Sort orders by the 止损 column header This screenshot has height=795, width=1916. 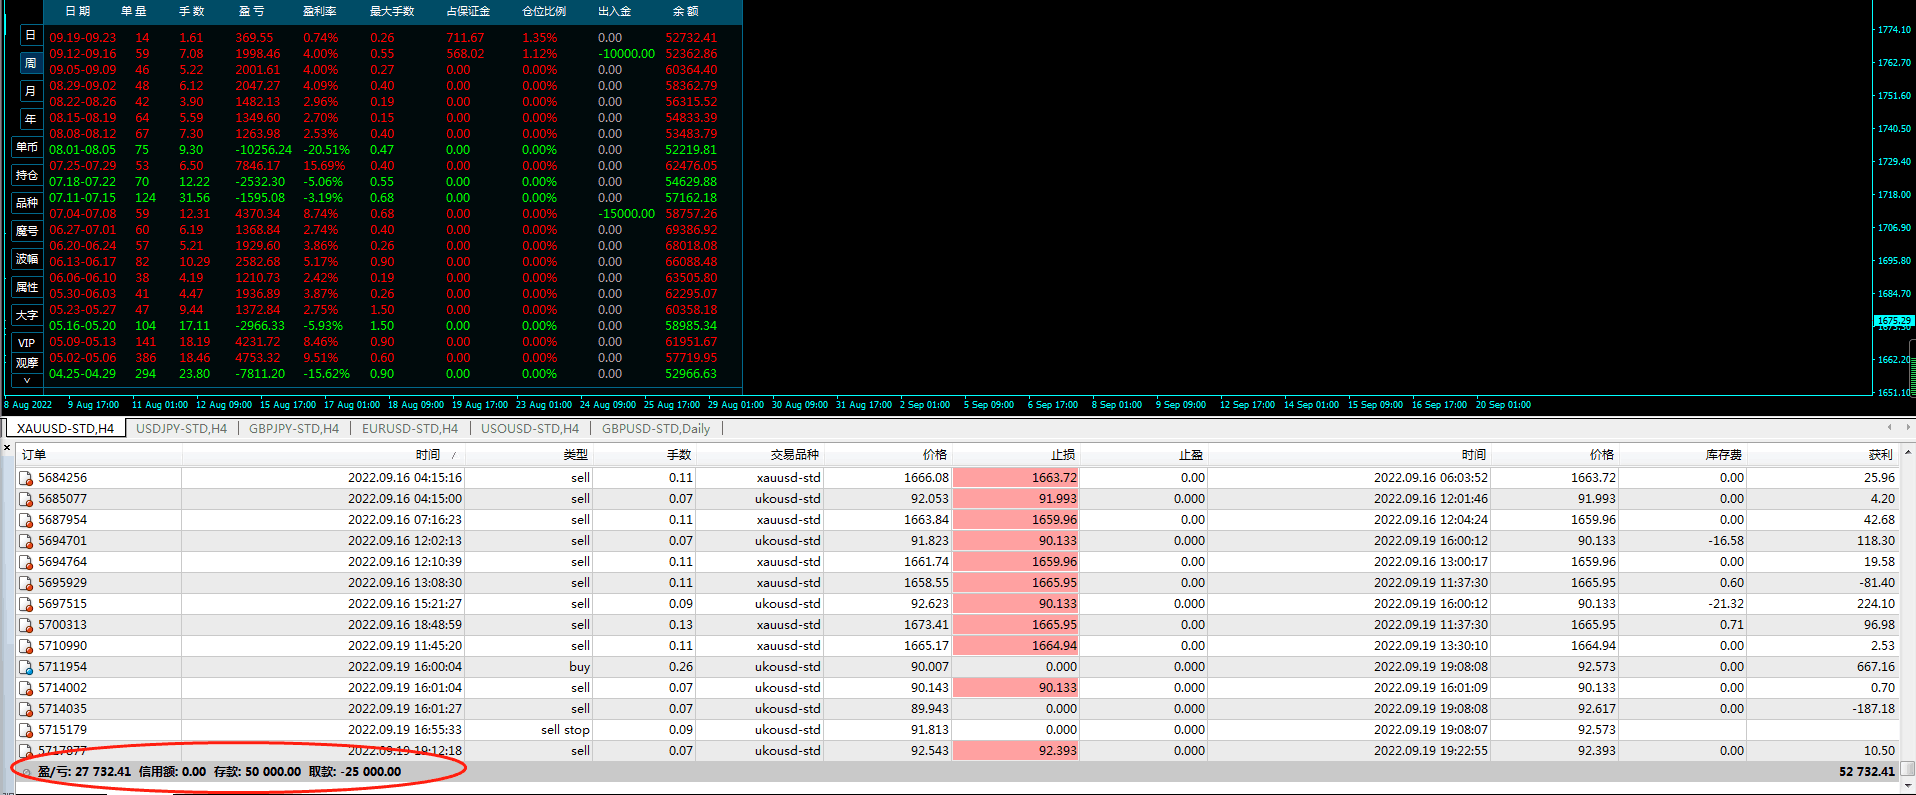tap(1015, 455)
